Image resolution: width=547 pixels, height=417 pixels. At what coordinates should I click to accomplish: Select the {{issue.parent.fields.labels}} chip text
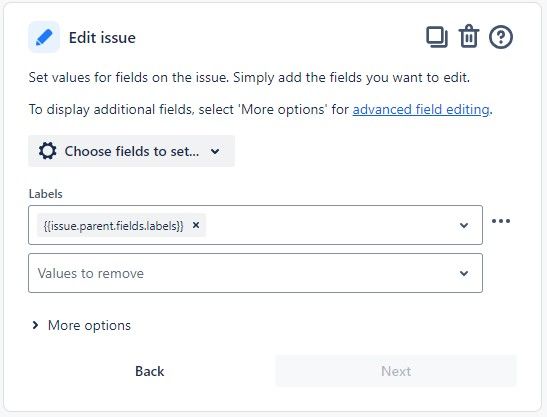point(113,226)
